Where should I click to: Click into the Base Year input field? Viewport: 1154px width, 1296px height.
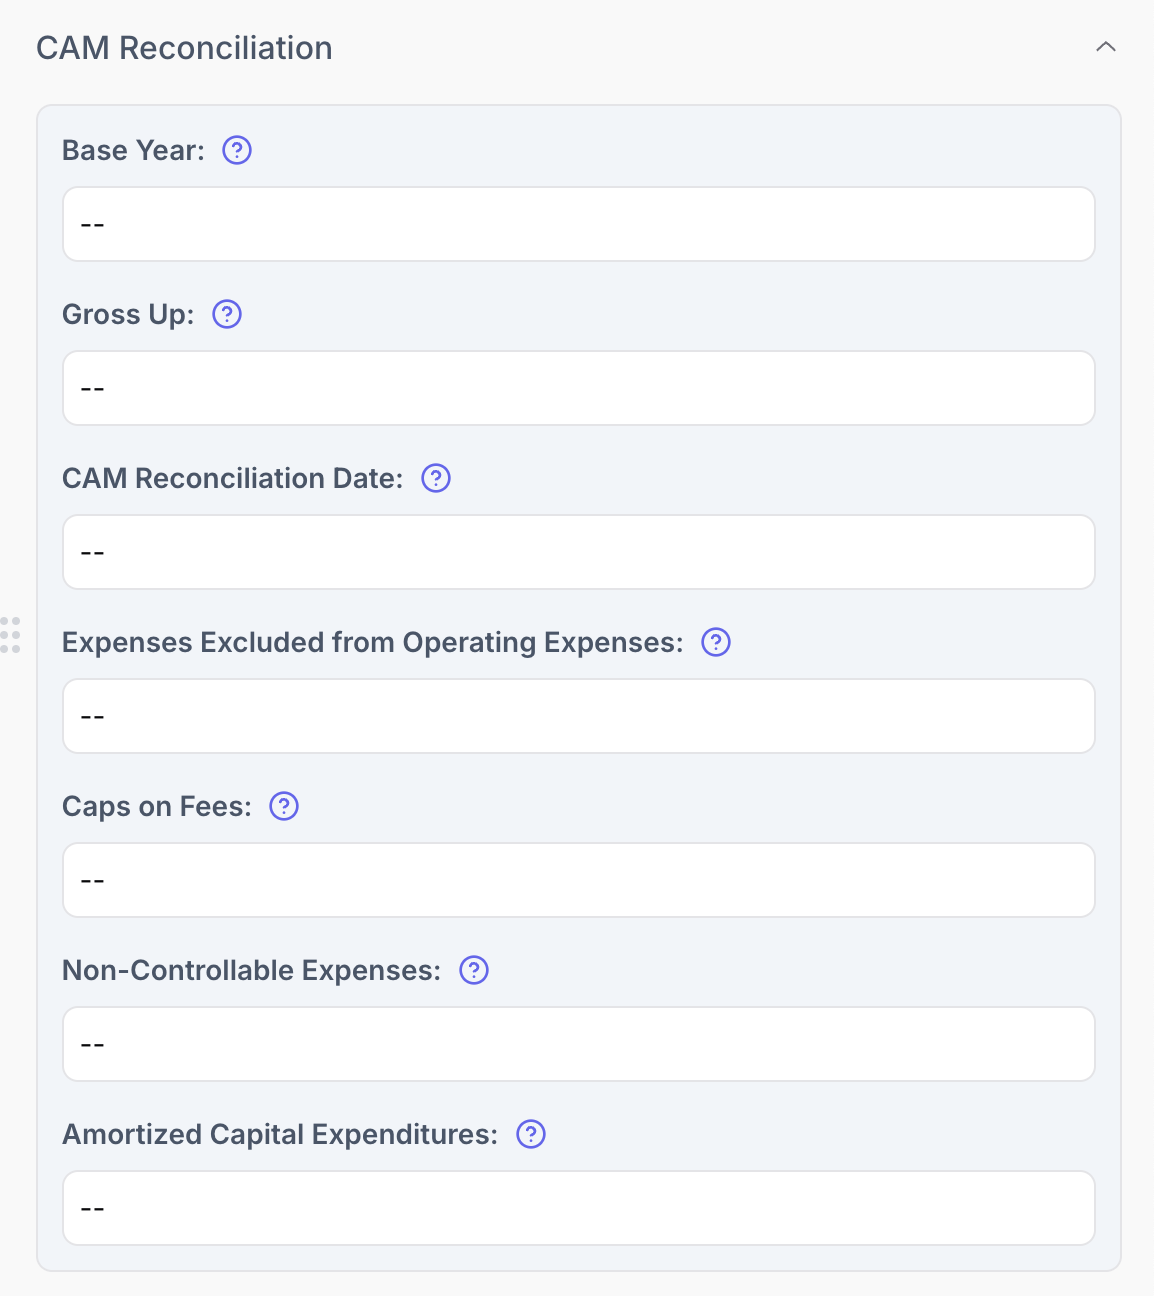point(578,224)
